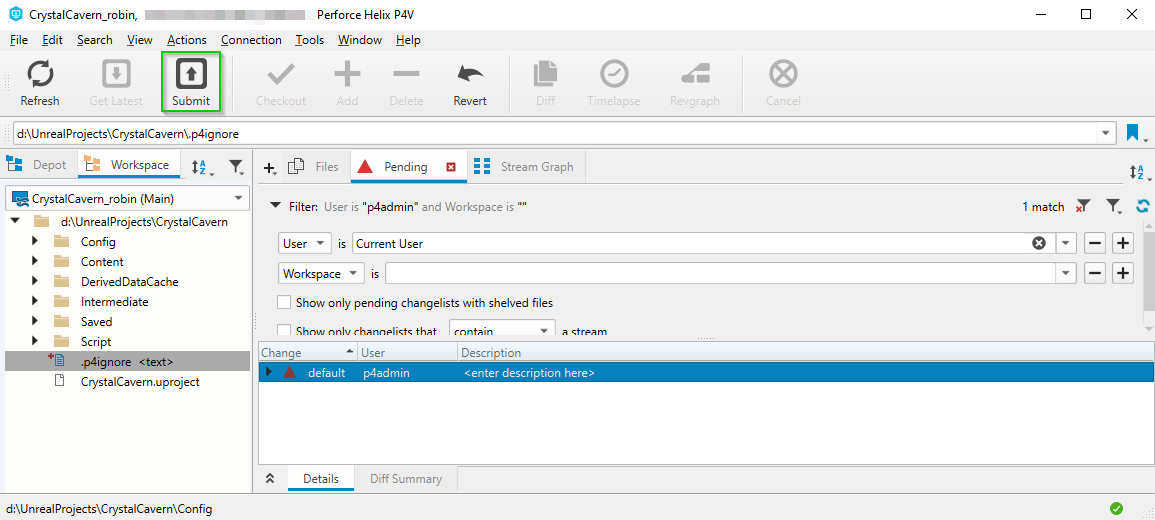Select the Script folder

coord(96,342)
